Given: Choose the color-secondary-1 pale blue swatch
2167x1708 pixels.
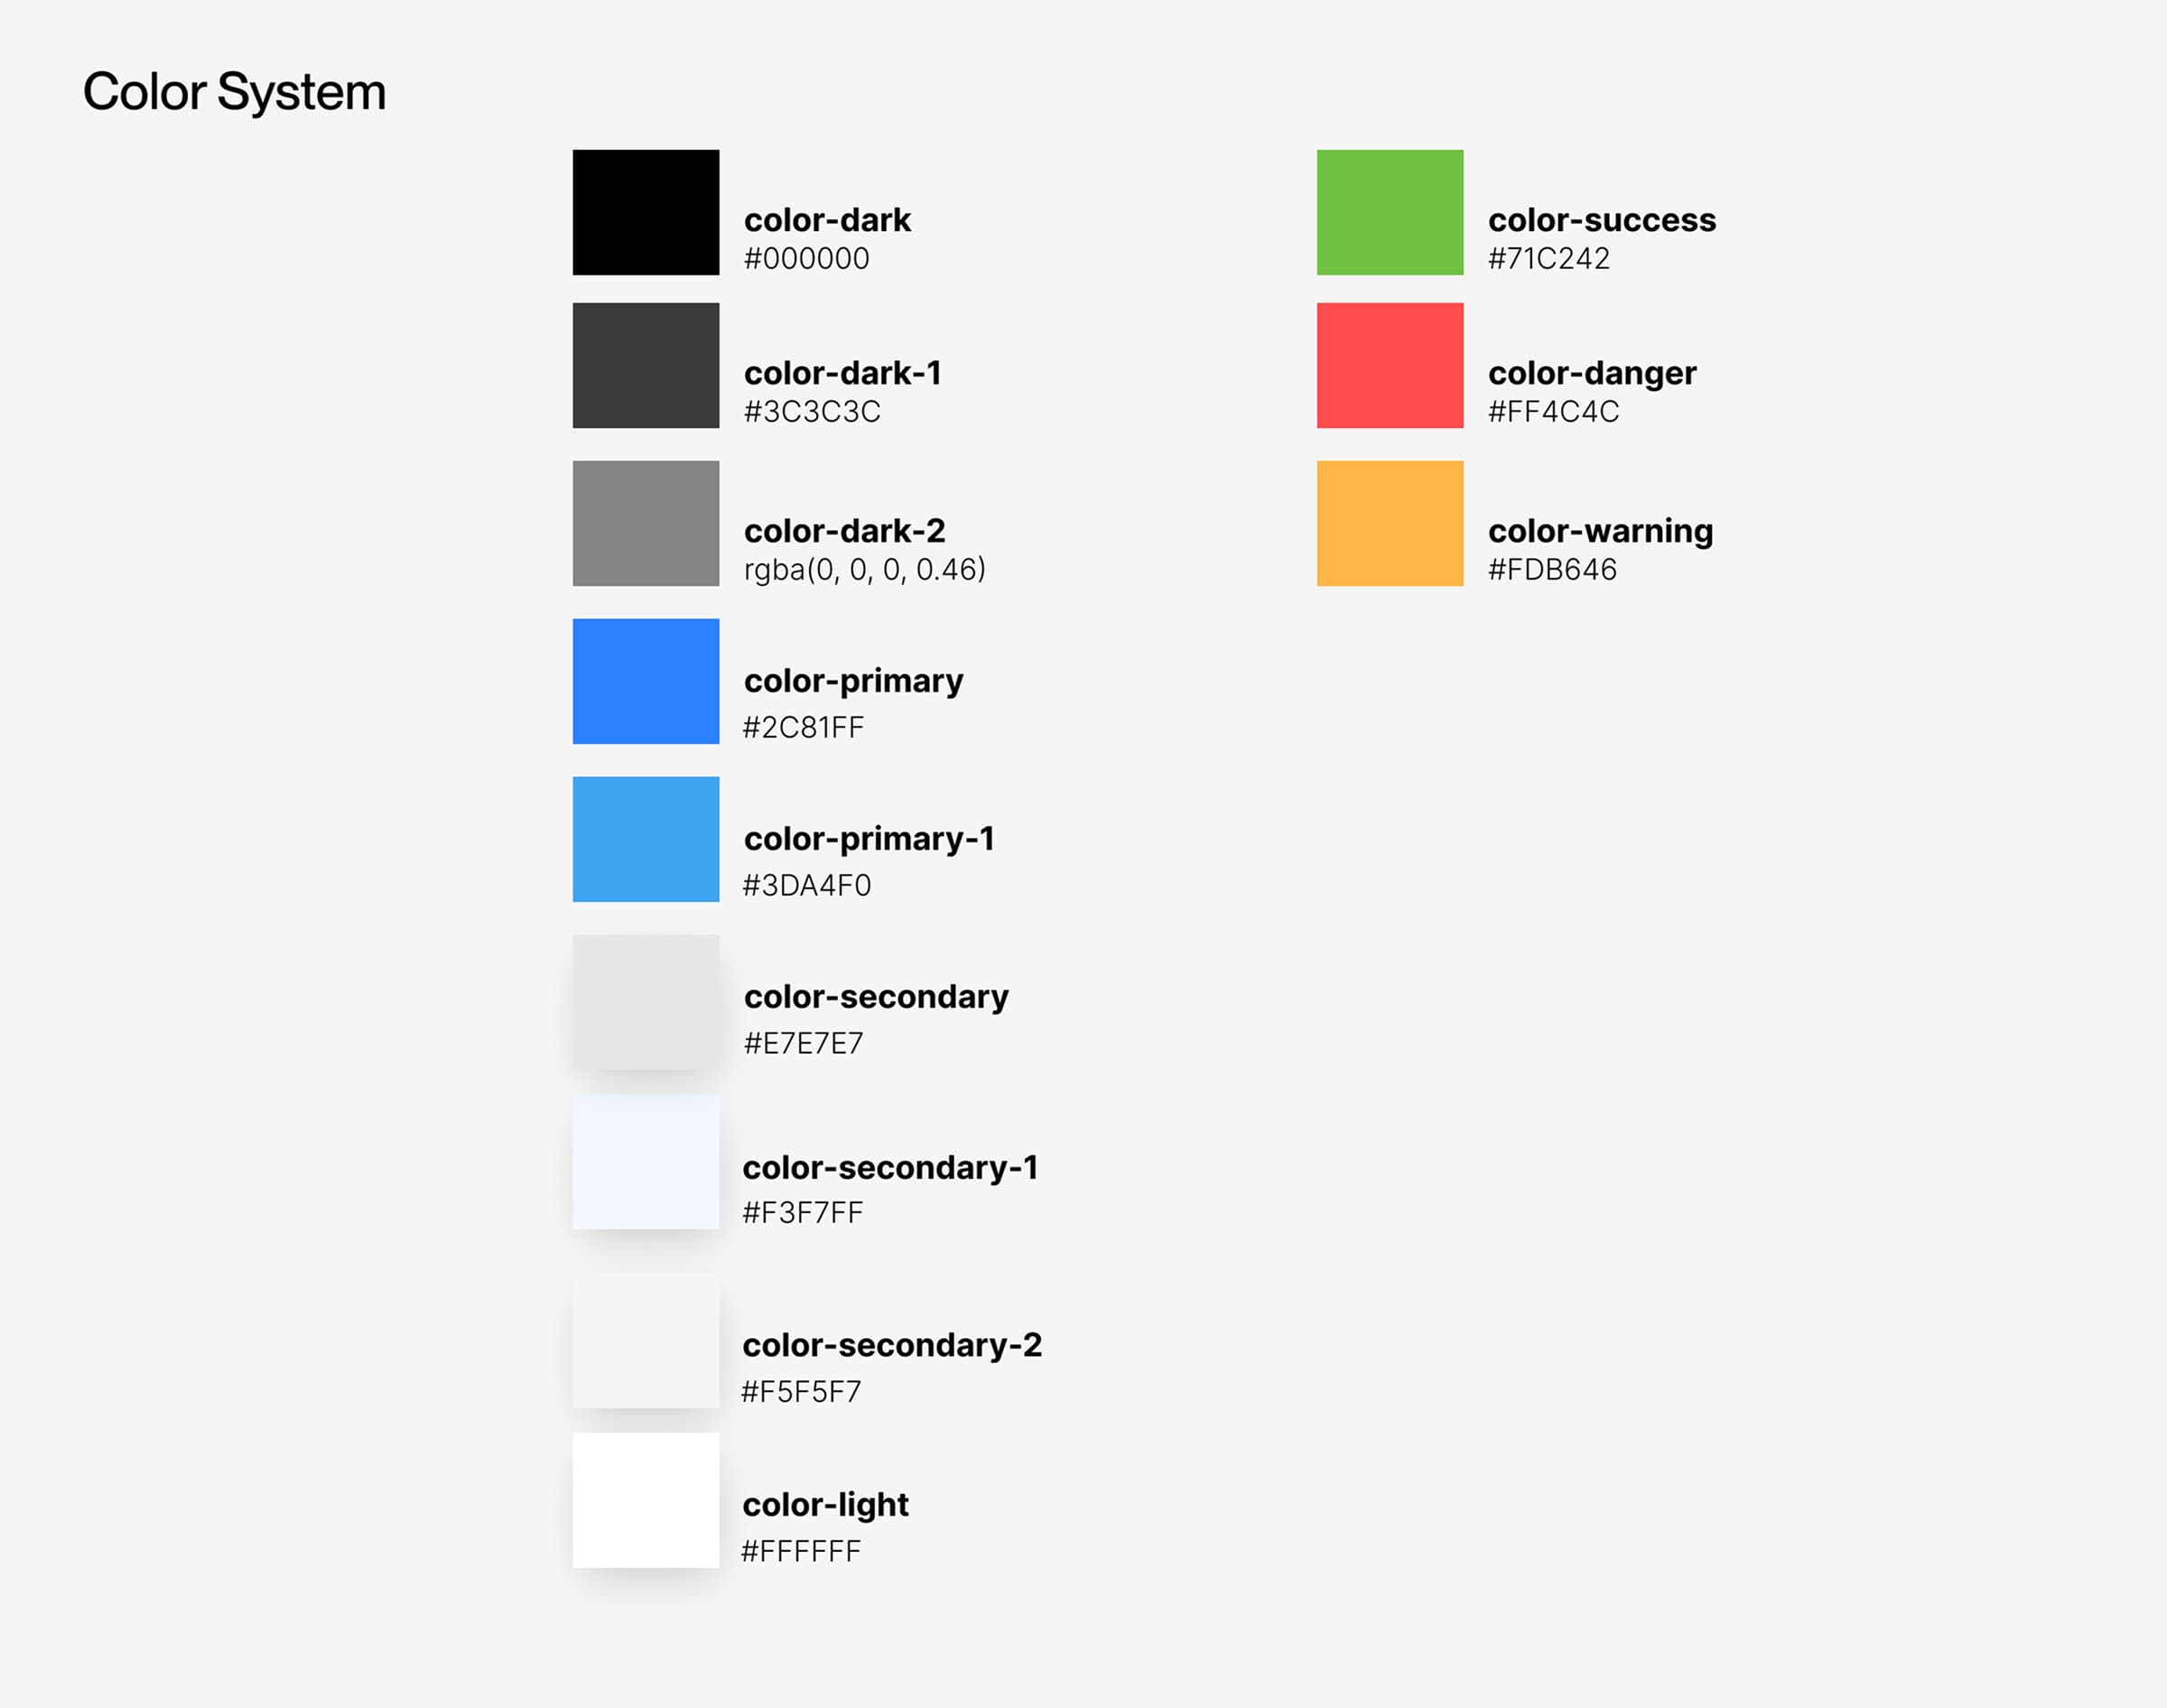Looking at the screenshot, I should pyautogui.click(x=645, y=1161).
